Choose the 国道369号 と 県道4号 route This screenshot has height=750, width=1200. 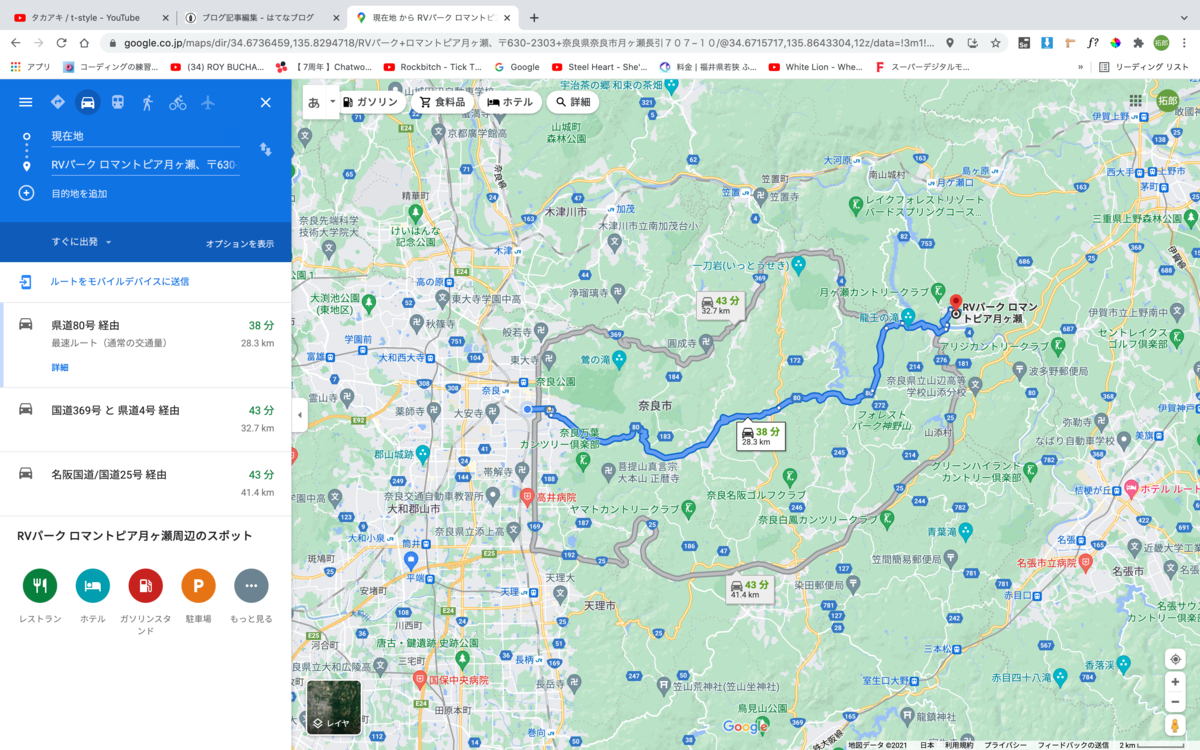[146, 420]
